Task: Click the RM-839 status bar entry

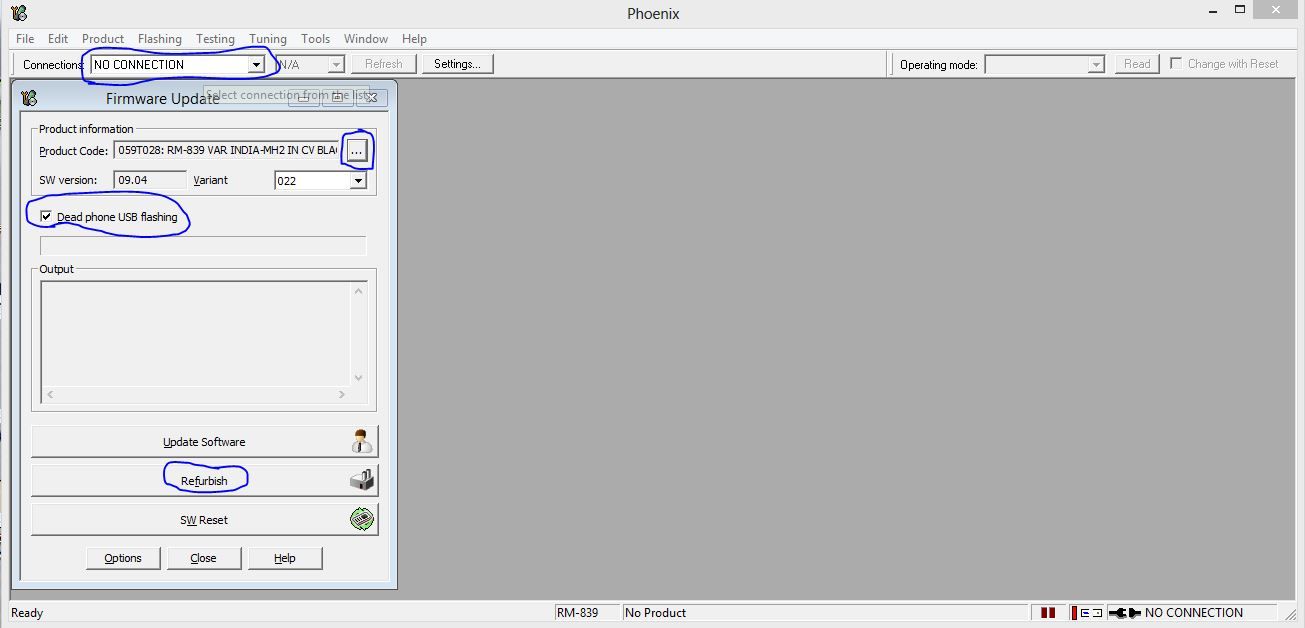Action: tap(587, 612)
